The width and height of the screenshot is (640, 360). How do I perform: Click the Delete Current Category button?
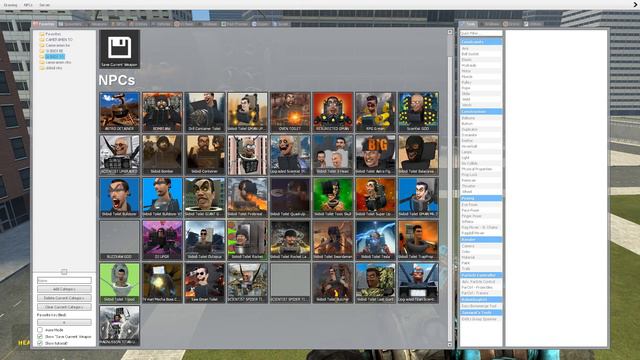(64, 298)
